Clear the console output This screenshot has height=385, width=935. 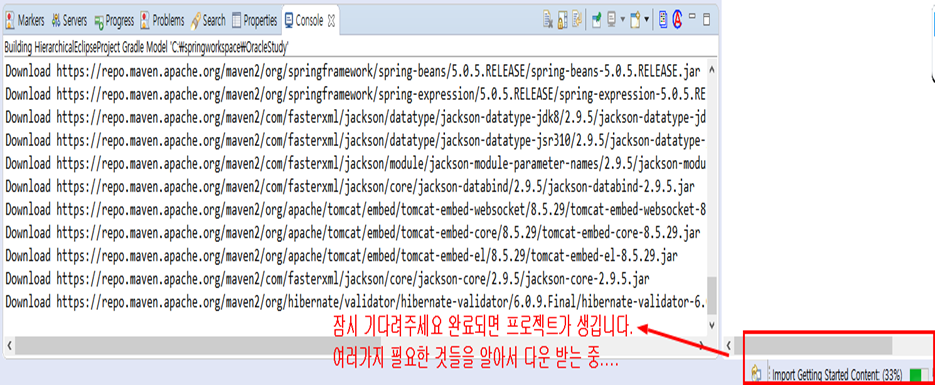[x=548, y=20]
